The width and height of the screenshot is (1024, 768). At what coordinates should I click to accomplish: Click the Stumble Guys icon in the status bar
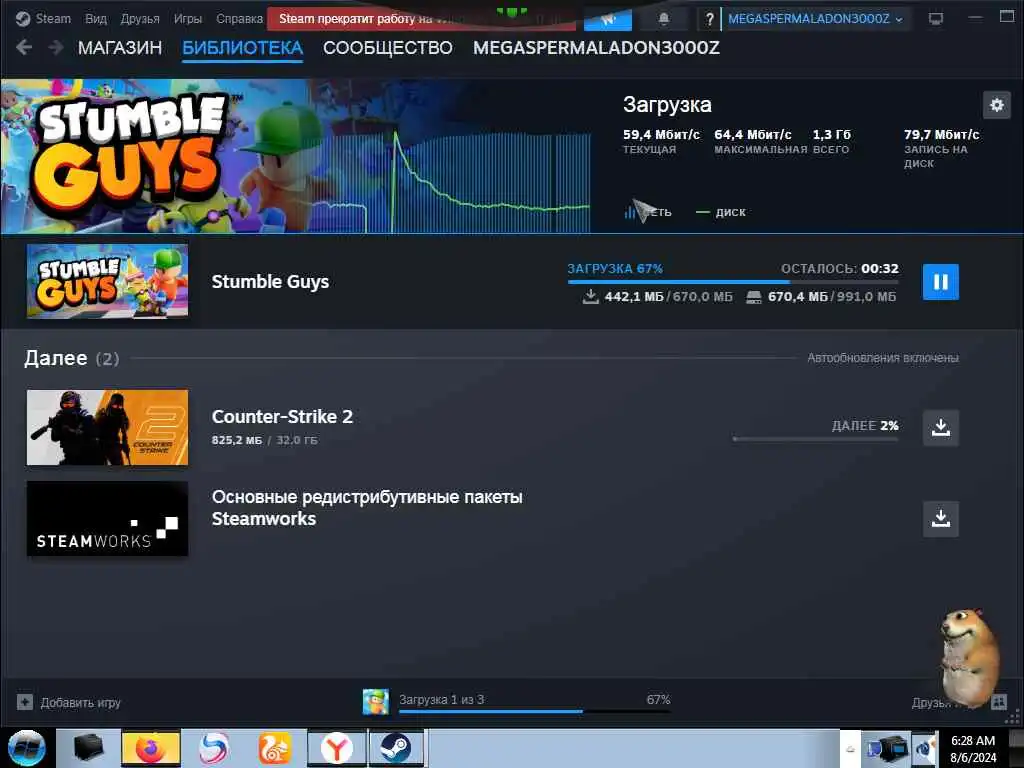point(376,702)
